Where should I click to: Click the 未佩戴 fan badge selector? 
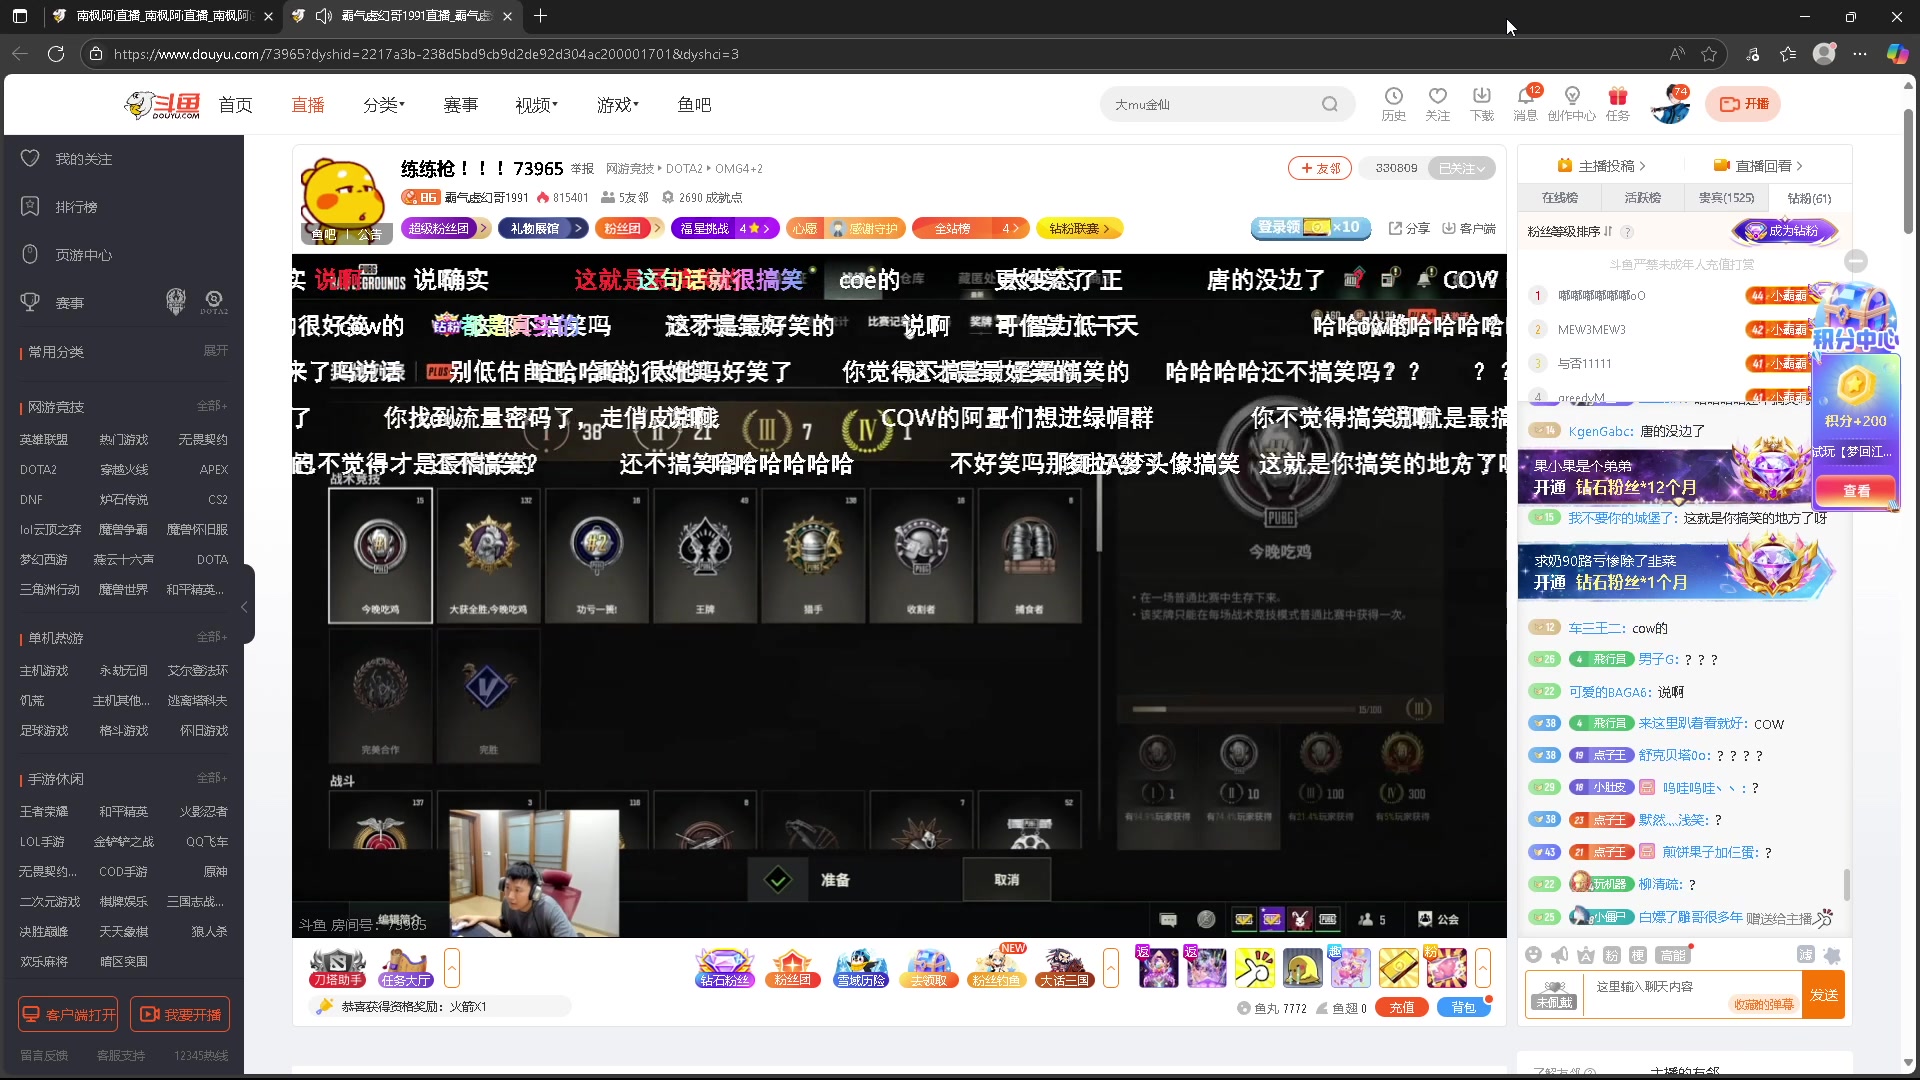(1554, 994)
